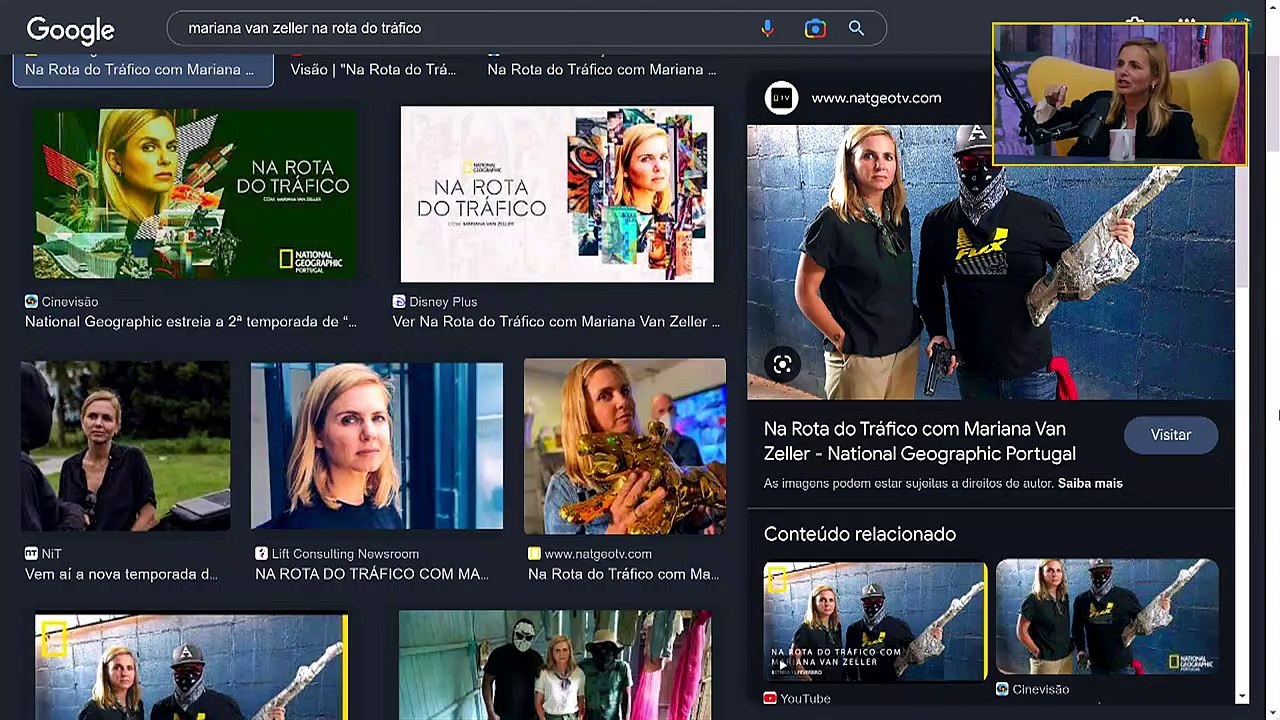Screen dimensions: 1280x720
Task: Select the "Visão | Na Rota do Trá..." chip
Action: (373, 70)
